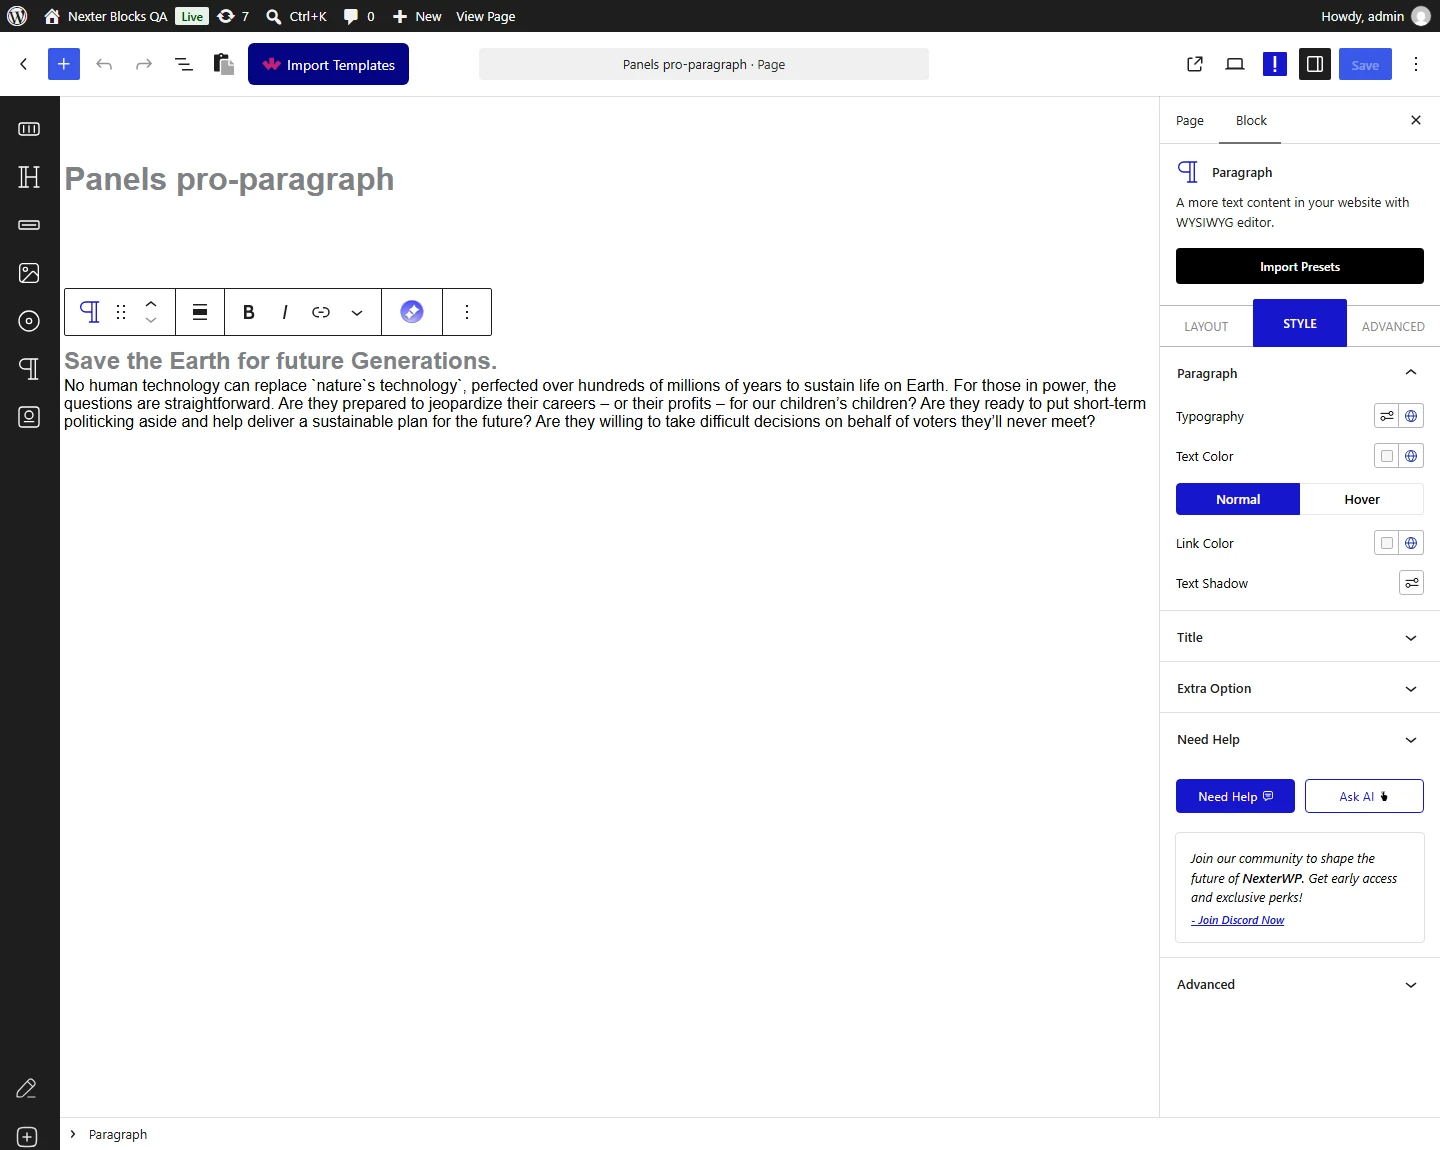Click the pencil edit icon in left sidebar
This screenshot has height=1150, width=1440.
click(27, 1088)
